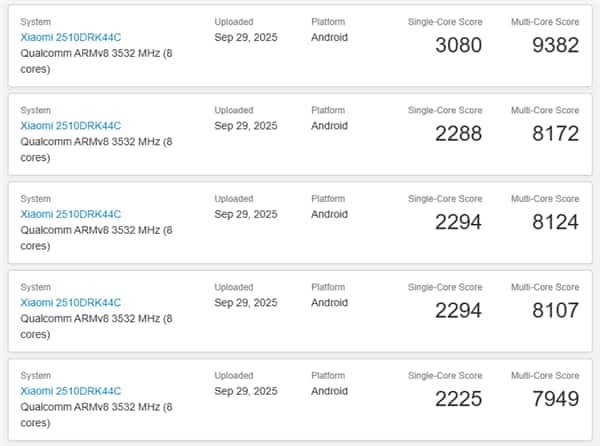Click the 8124 multi-core score
Screen dimensions: 600x446
555,221
